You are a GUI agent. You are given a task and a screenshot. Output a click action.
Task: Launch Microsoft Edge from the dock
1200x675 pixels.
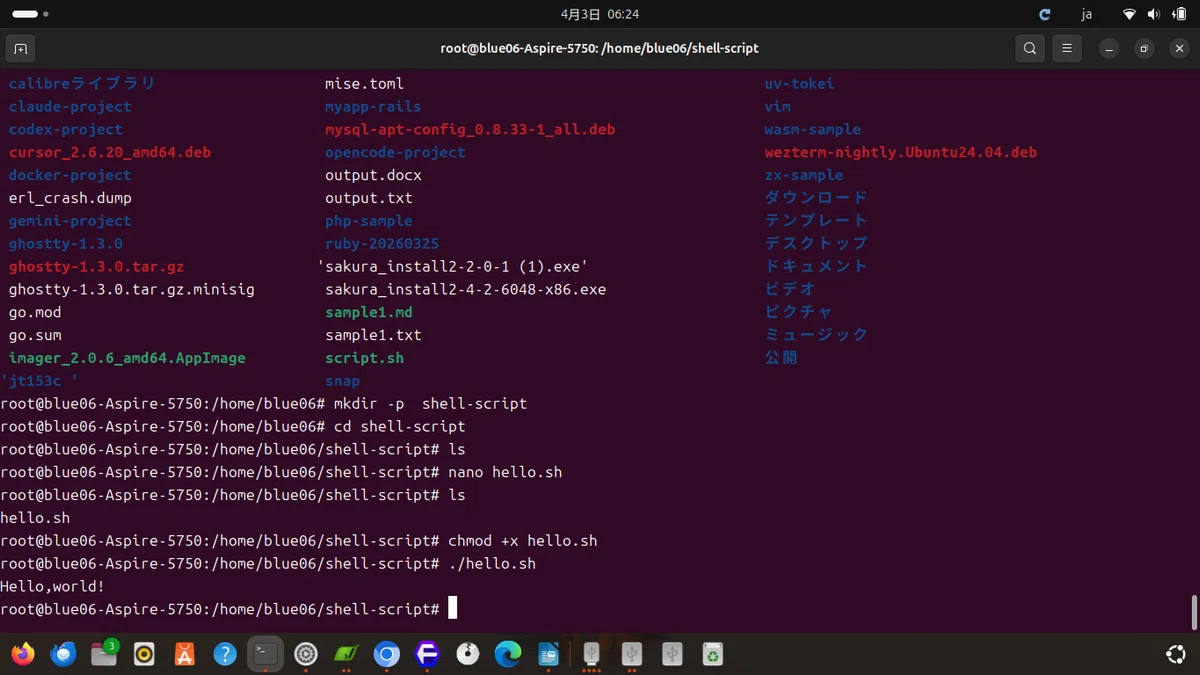pyautogui.click(x=508, y=654)
